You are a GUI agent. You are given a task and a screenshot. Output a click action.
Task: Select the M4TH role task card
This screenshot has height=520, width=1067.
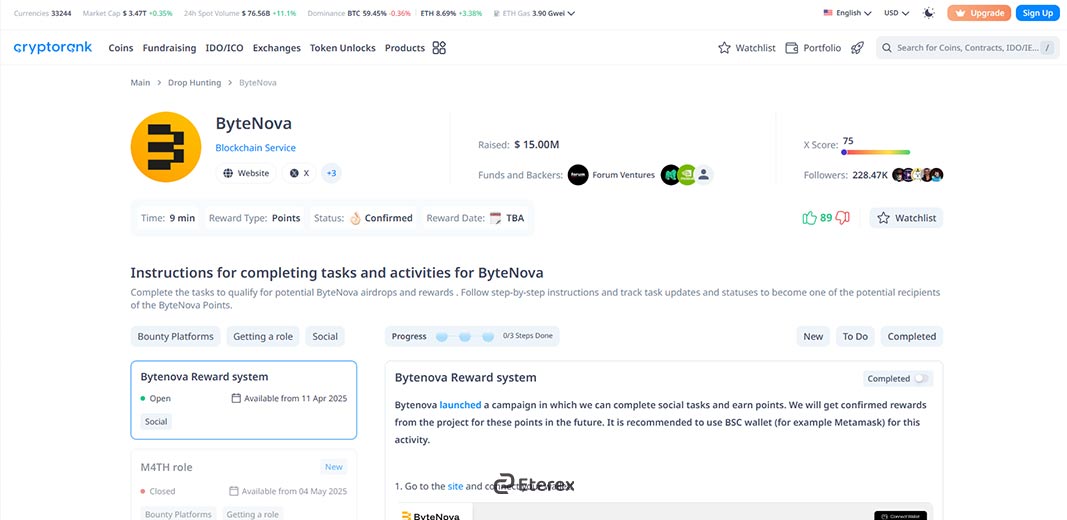[x=244, y=484]
